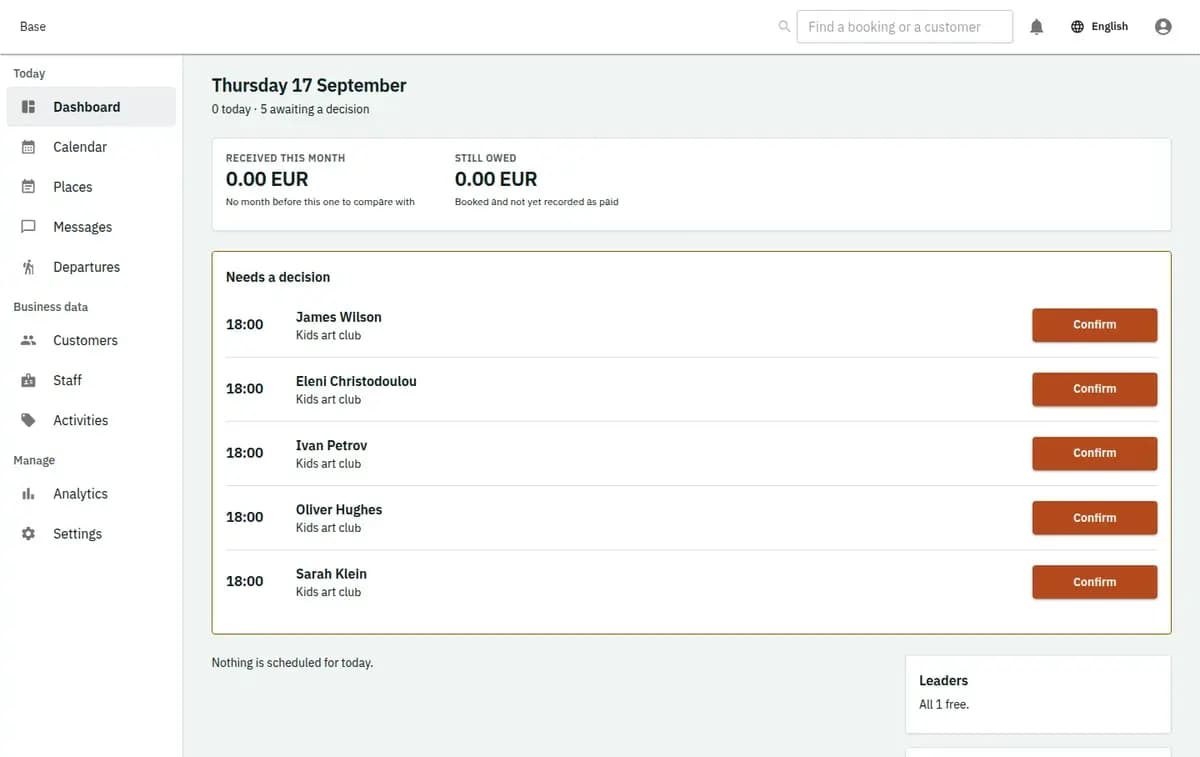Click the Analytics bar chart icon

[29, 494]
